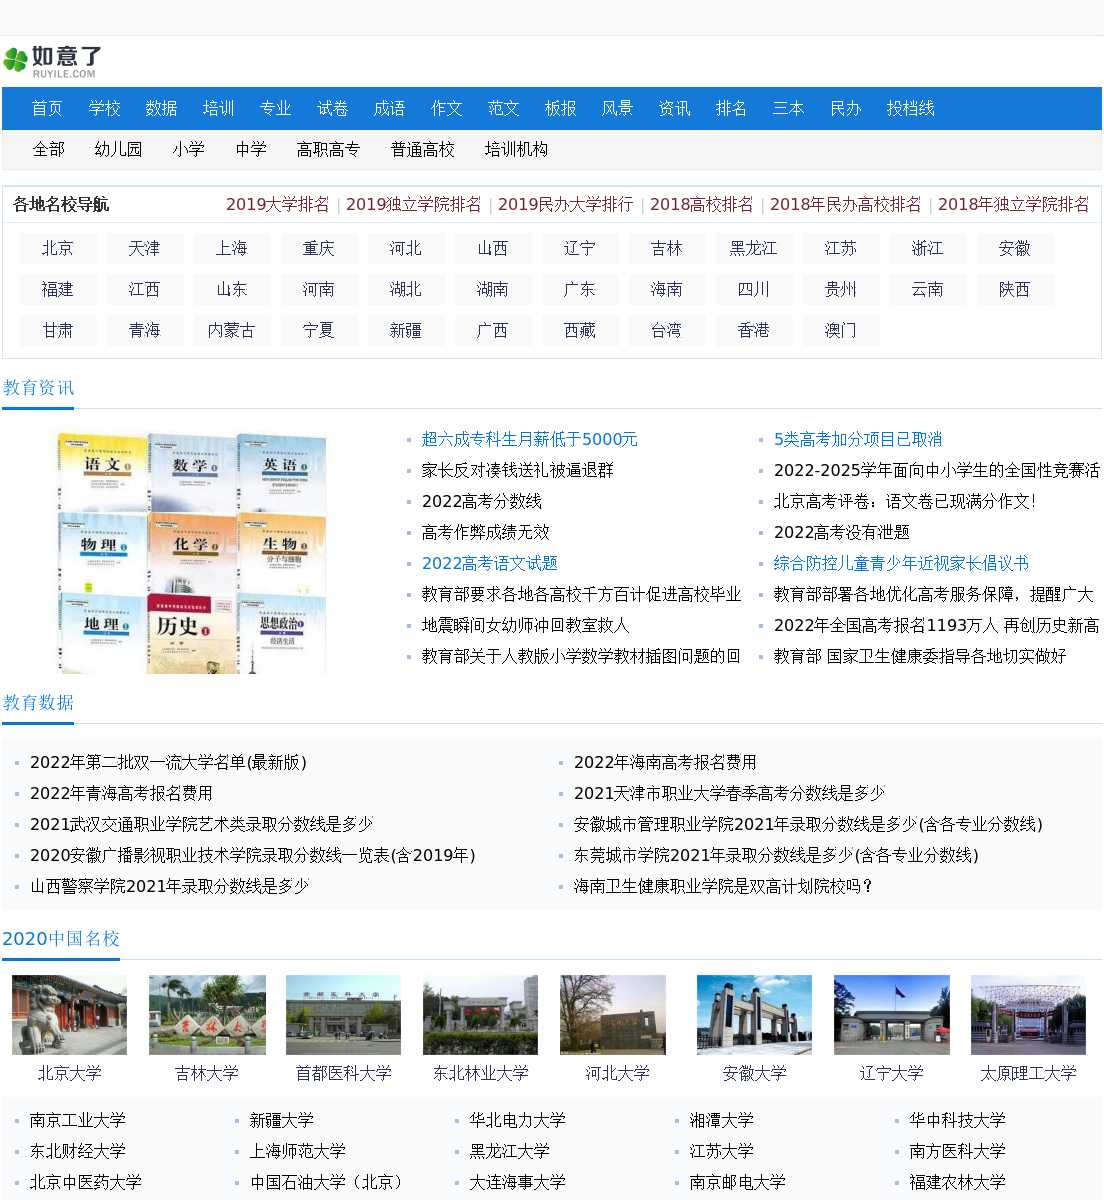Image resolution: width=1104 pixels, height=1200 pixels.
Task: Open the 南京工业大学 list link
Action: tap(77, 1120)
